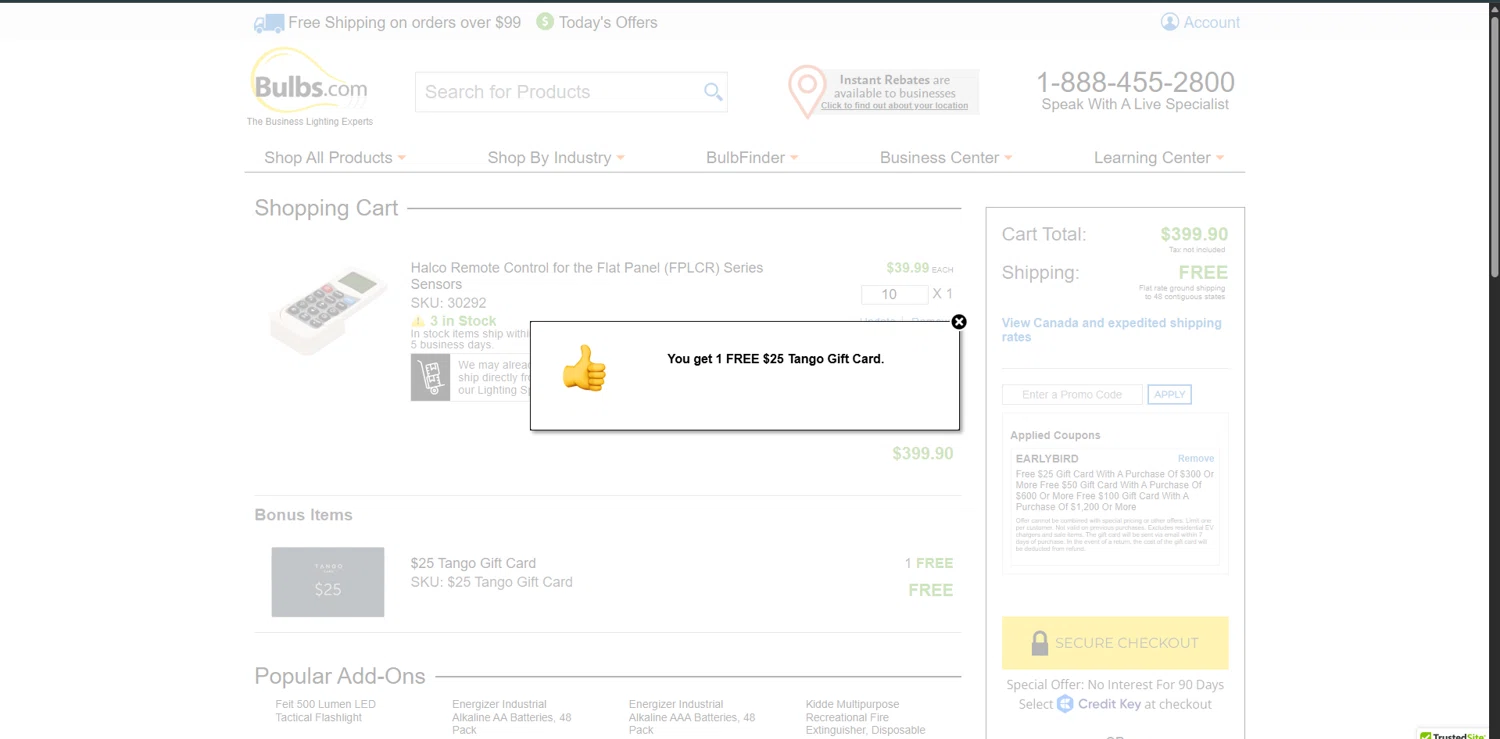Image resolution: width=1500 pixels, height=739 pixels.
Task: Open Shop By Industry menu
Action: (x=556, y=157)
